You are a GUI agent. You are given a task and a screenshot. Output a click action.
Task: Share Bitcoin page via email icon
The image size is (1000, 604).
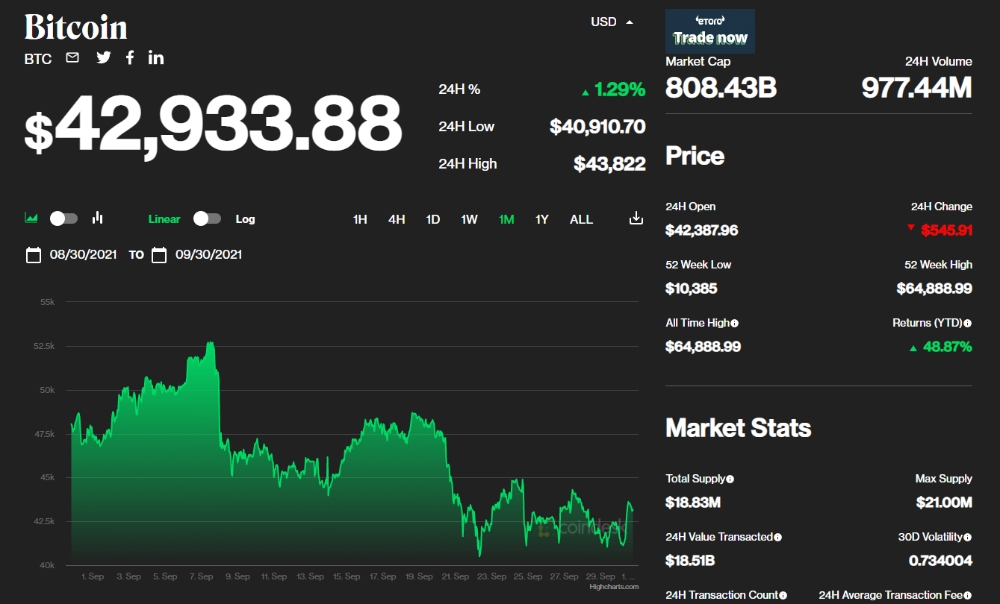(73, 58)
